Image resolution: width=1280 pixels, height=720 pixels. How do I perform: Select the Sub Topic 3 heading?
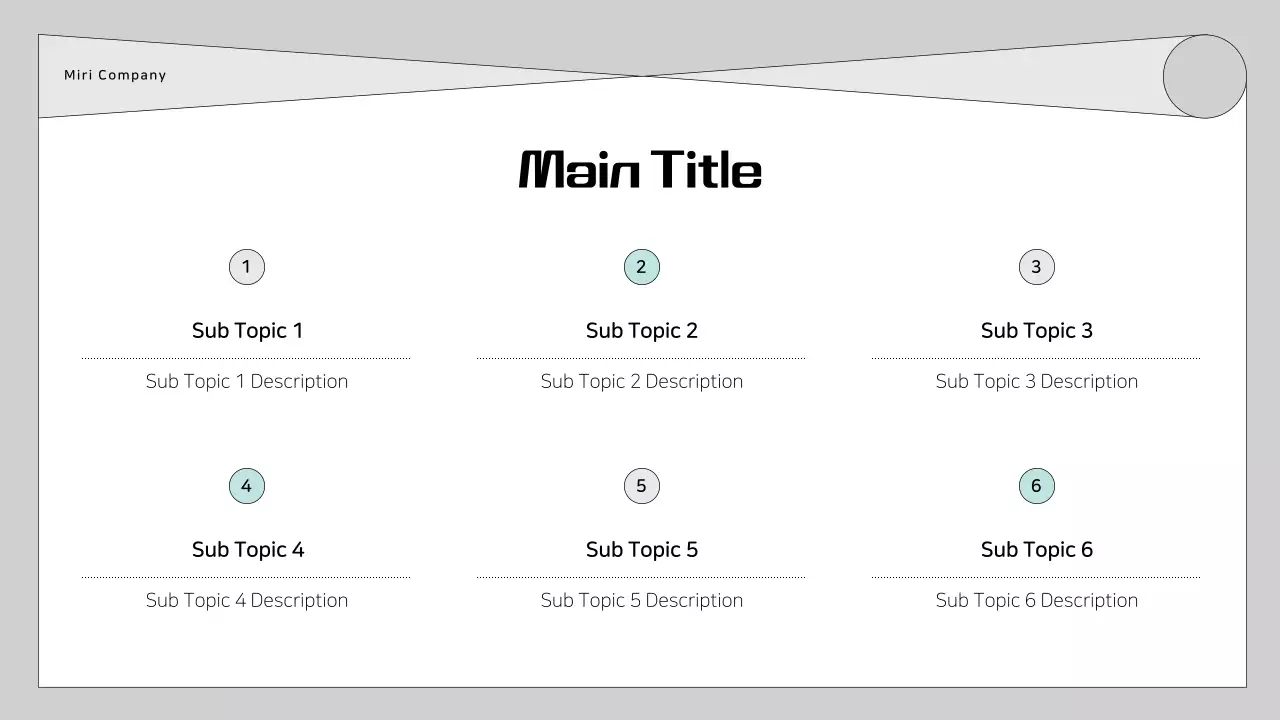tap(1037, 331)
